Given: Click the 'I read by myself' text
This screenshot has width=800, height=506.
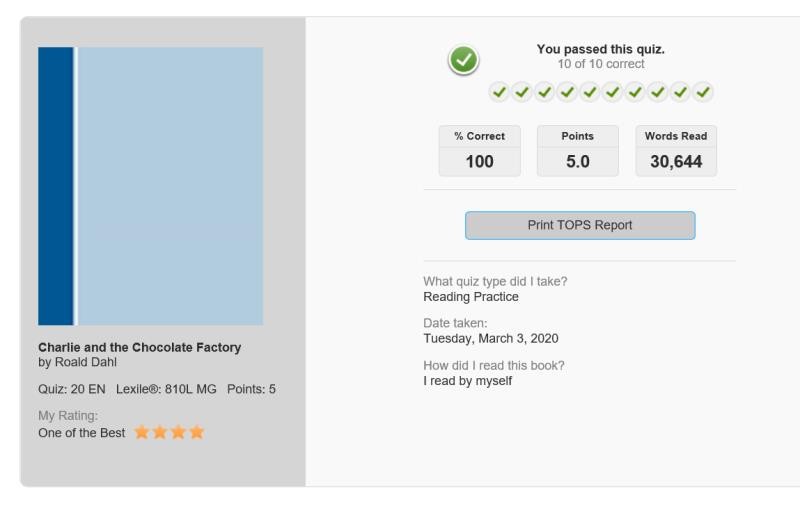Looking at the screenshot, I should point(467,381).
